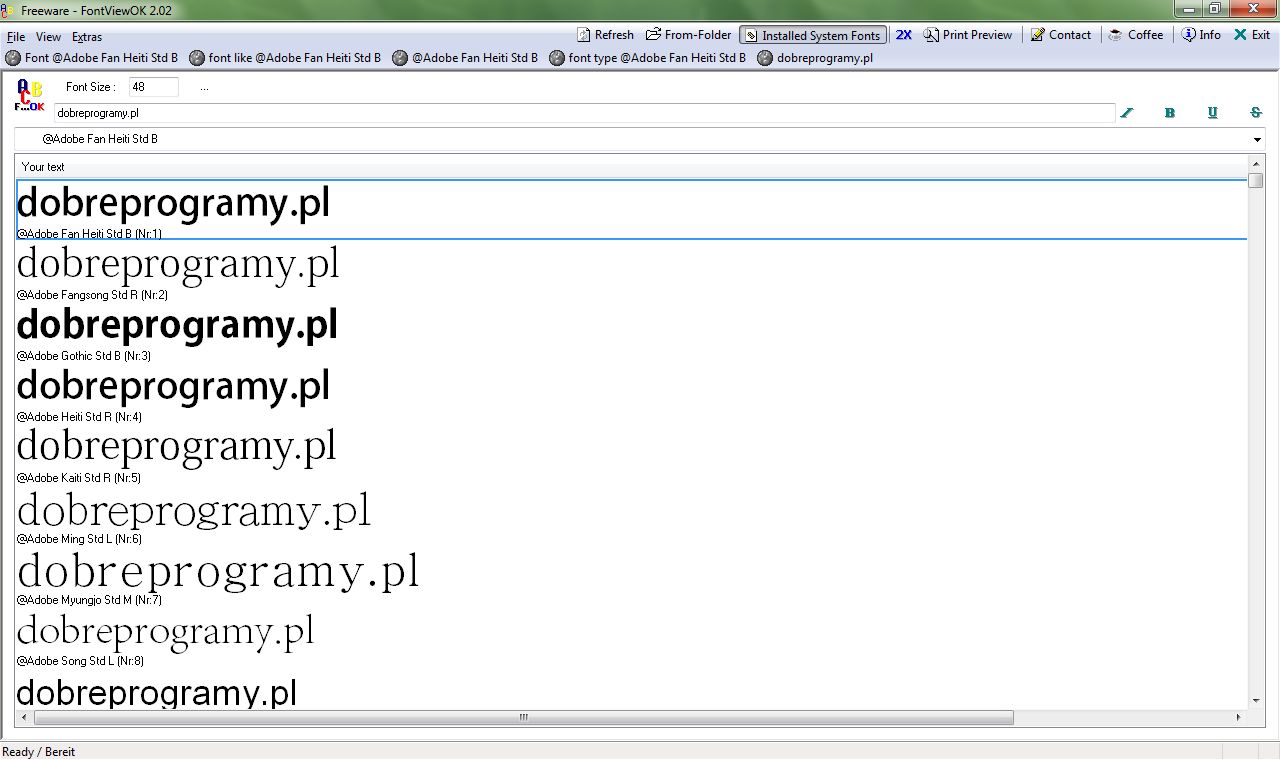Screen dimensions: 1280x760
Task: Expand the font name dropdown
Action: tap(1258, 139)
